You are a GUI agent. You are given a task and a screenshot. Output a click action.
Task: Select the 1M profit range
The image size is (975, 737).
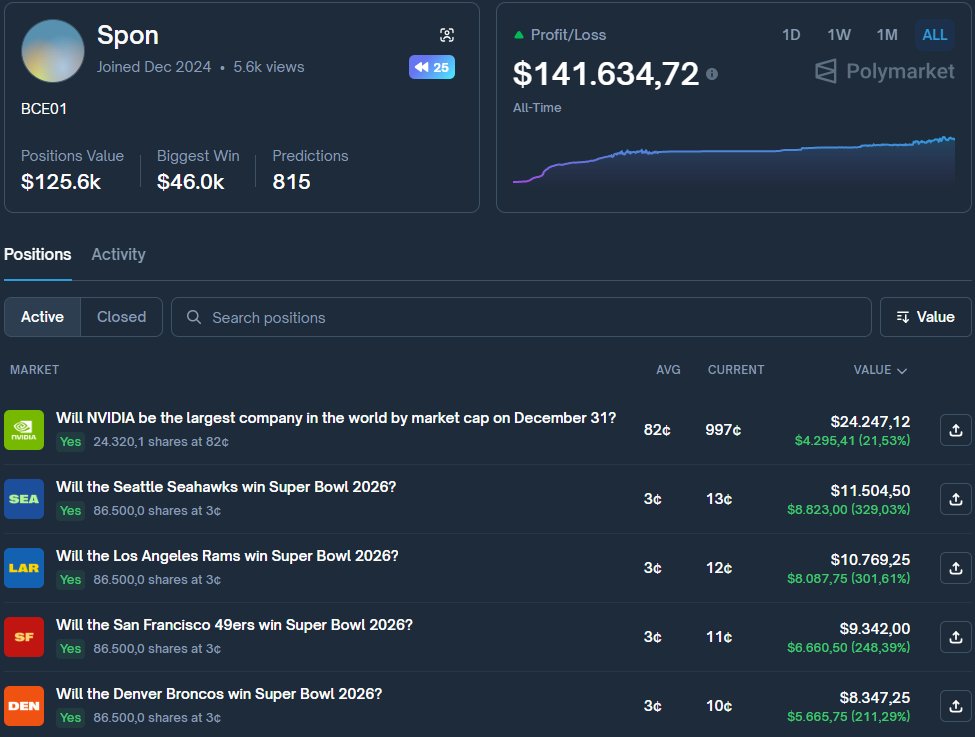(887, 35)
